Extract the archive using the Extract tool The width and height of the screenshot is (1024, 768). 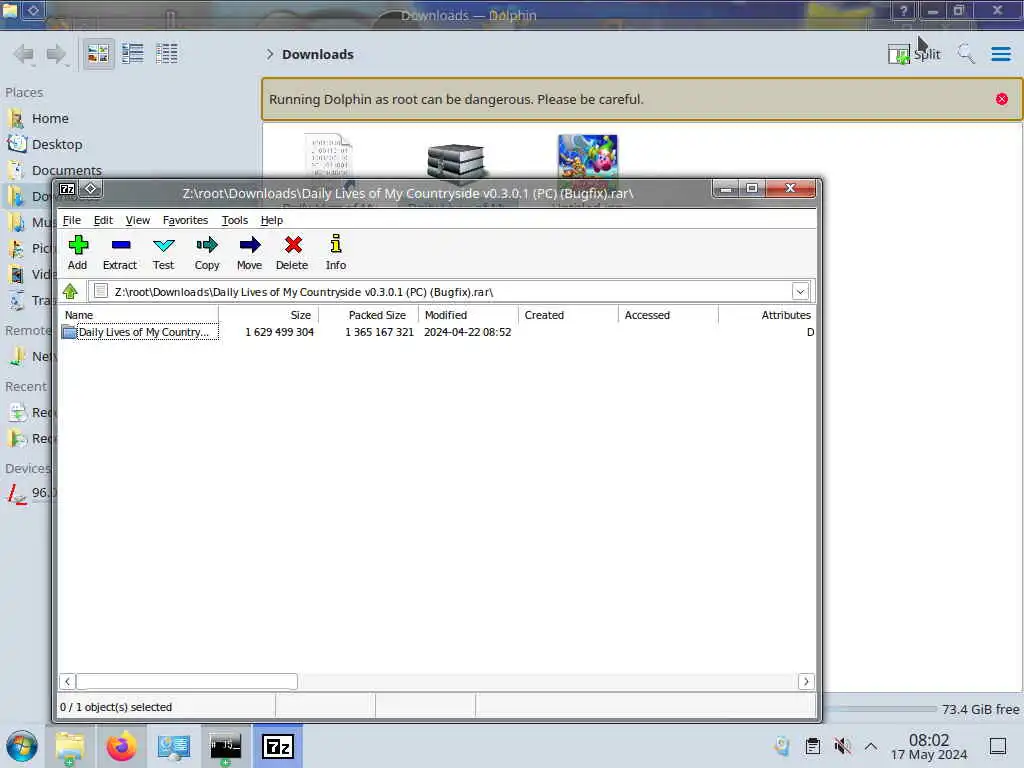coord(120,253)
